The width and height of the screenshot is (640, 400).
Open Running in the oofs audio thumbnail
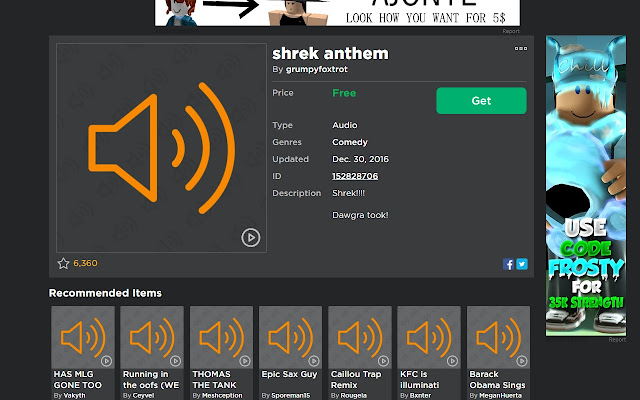click(152, 338)
